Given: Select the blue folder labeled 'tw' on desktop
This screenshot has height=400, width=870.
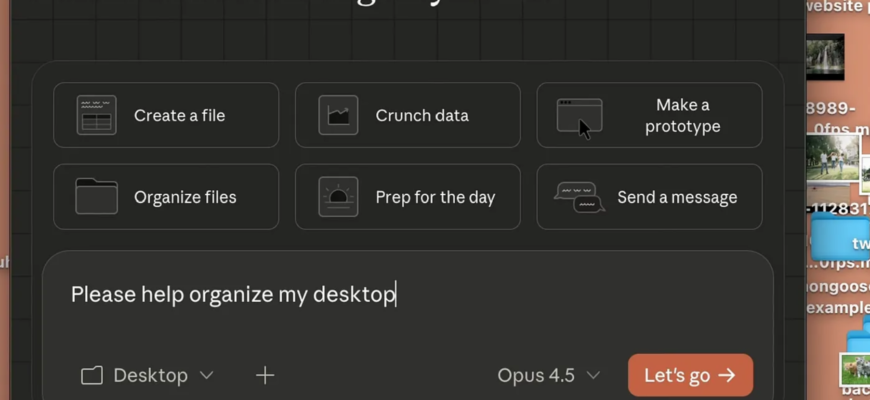Looking at the screenshot, I should pos(842,238).
